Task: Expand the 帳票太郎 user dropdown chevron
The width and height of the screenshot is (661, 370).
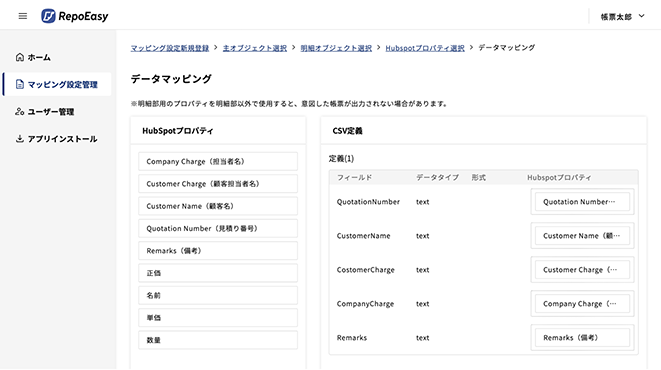Action: click(642, 16)
